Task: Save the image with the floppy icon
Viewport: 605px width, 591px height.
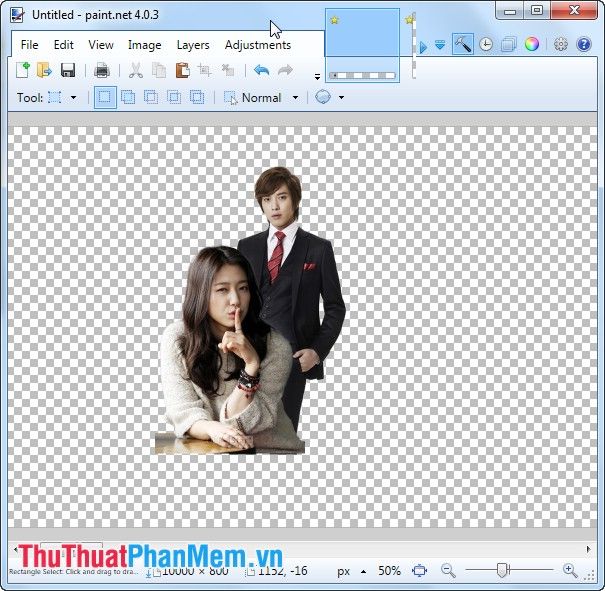Action: (68, 70)
